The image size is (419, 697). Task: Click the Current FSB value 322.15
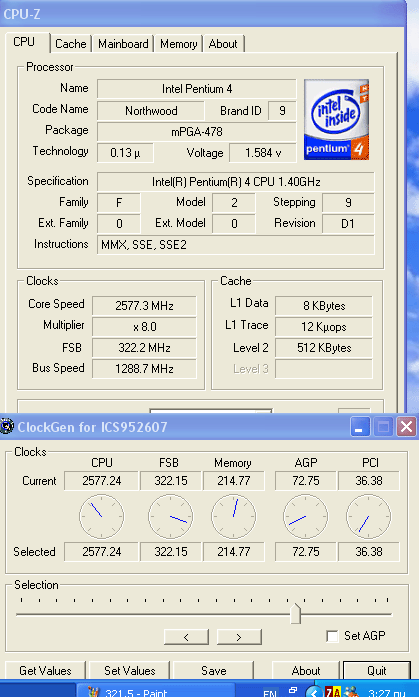click(171, 481)
